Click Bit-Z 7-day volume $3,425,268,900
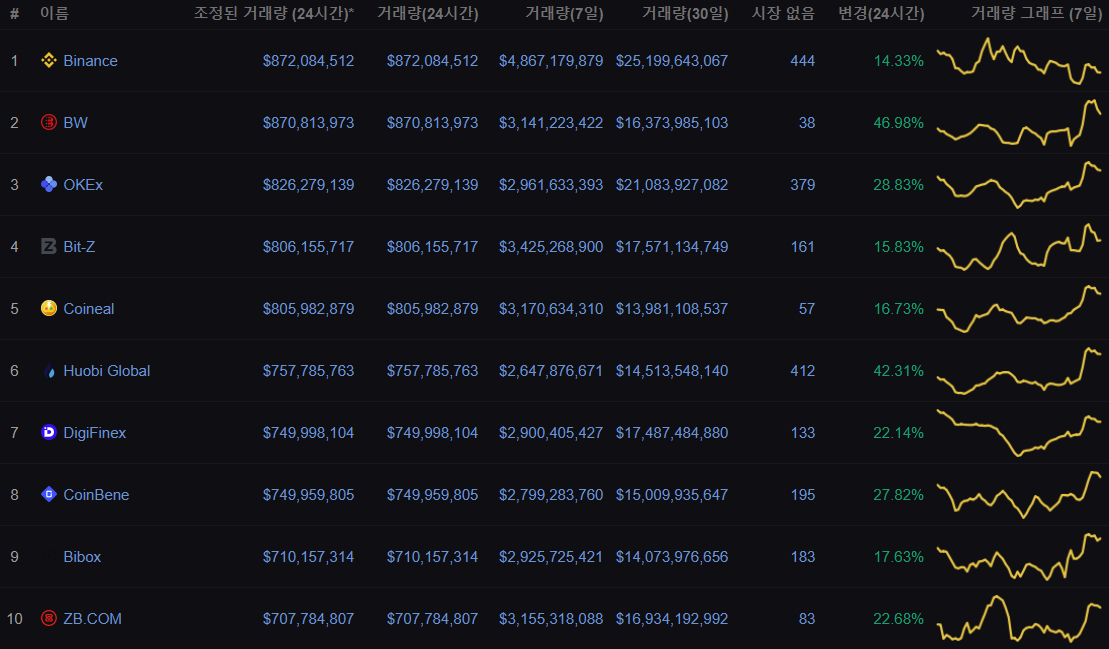 (x=551, y=247)
